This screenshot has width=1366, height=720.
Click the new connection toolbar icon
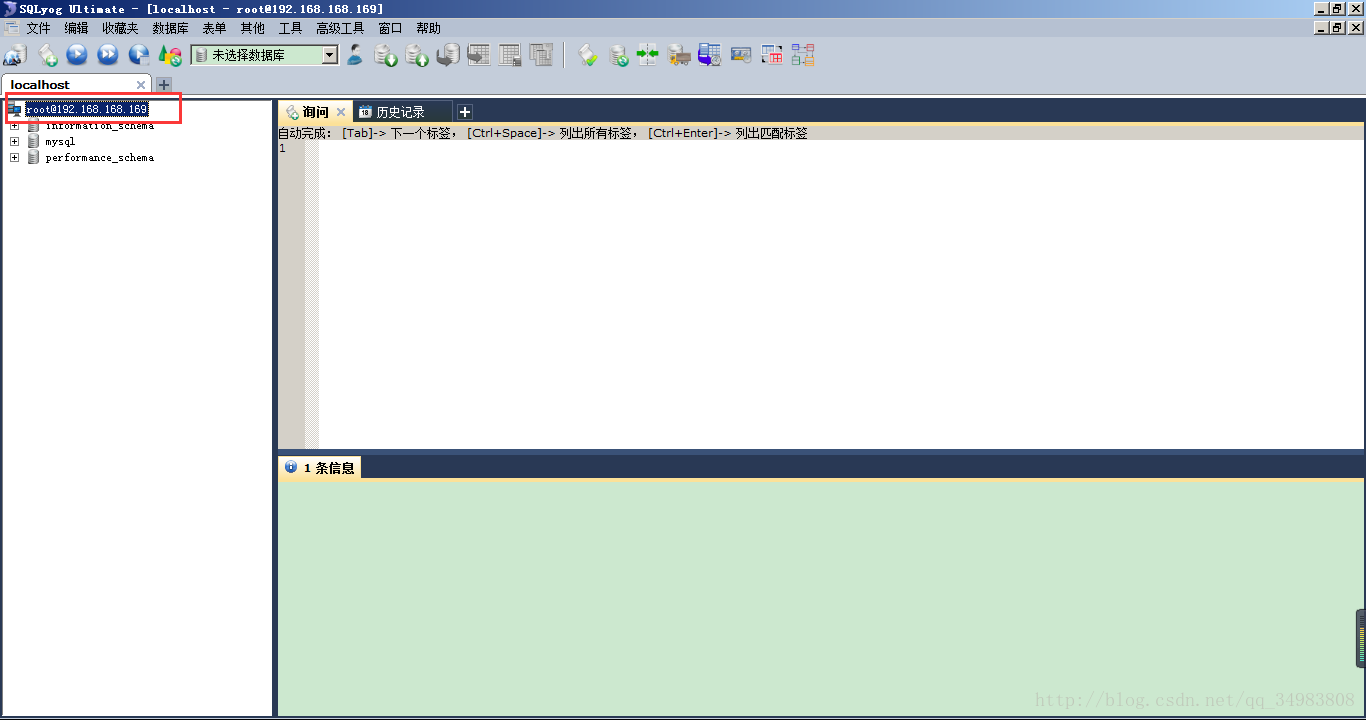pos(15,55)
